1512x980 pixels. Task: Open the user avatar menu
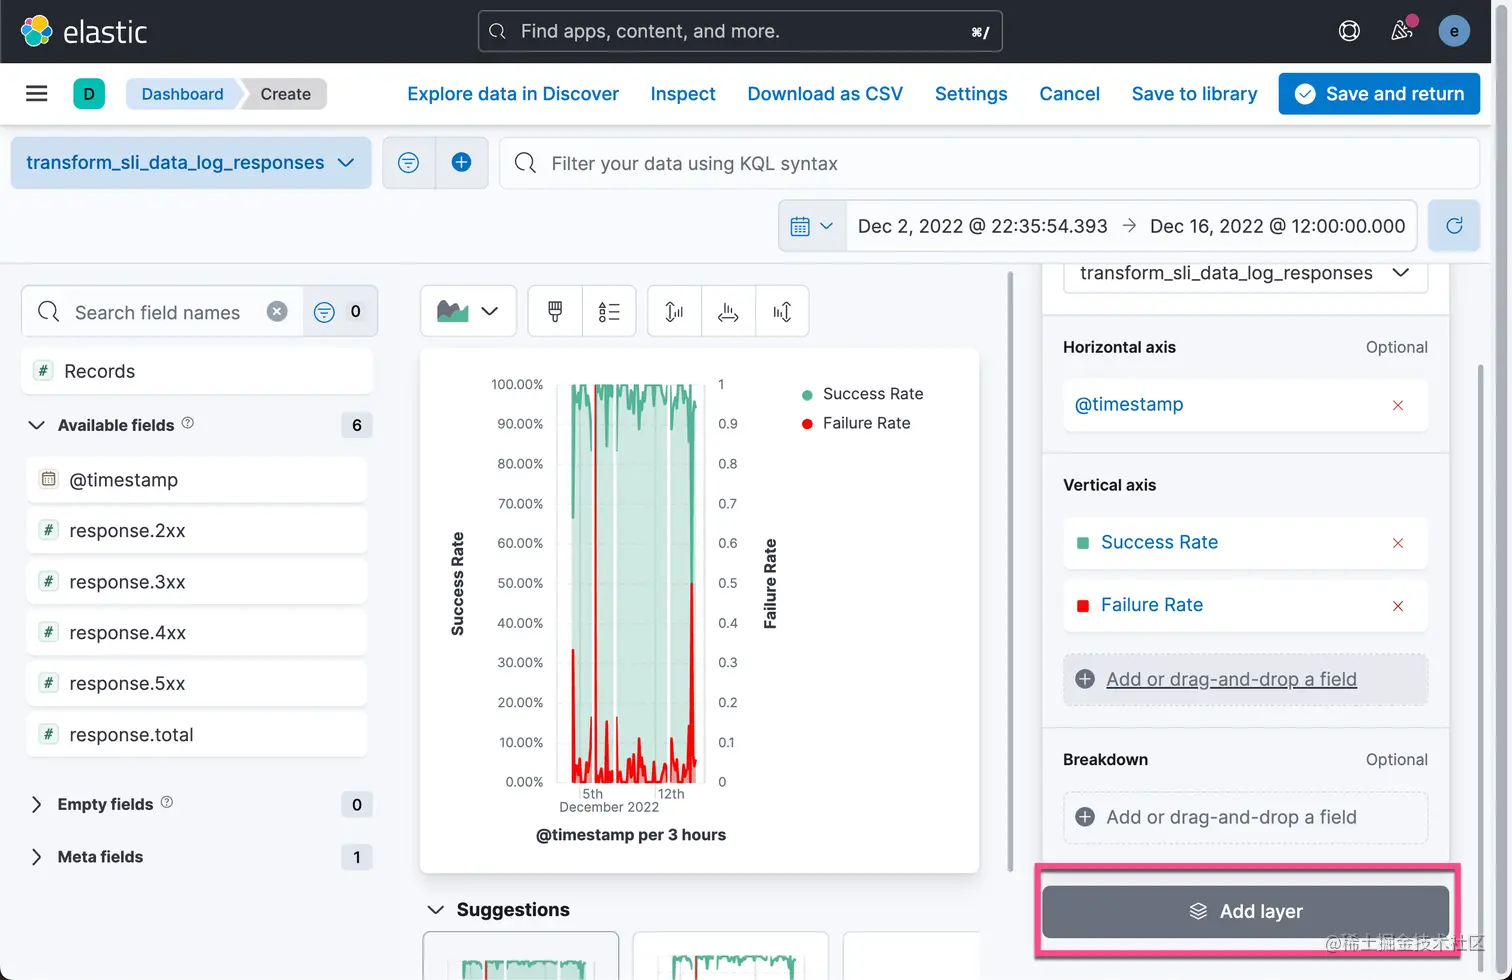1454,31
